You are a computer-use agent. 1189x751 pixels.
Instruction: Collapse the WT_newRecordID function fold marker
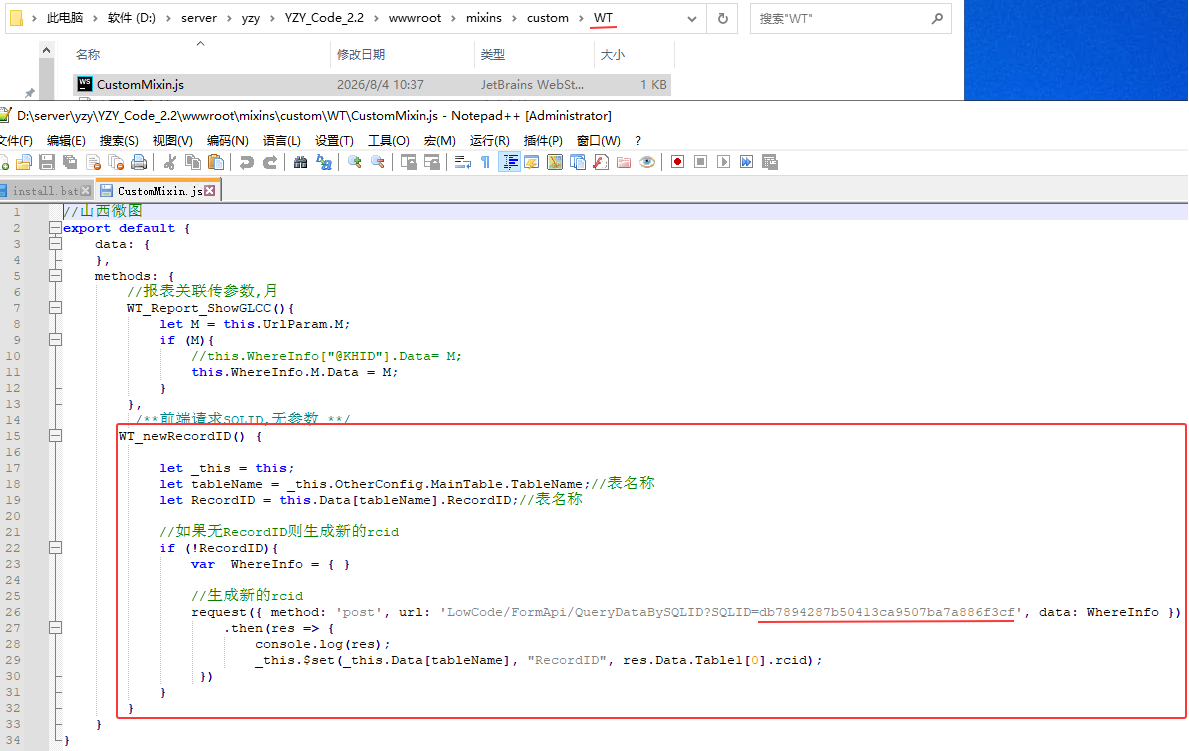[x=55, y=435]
